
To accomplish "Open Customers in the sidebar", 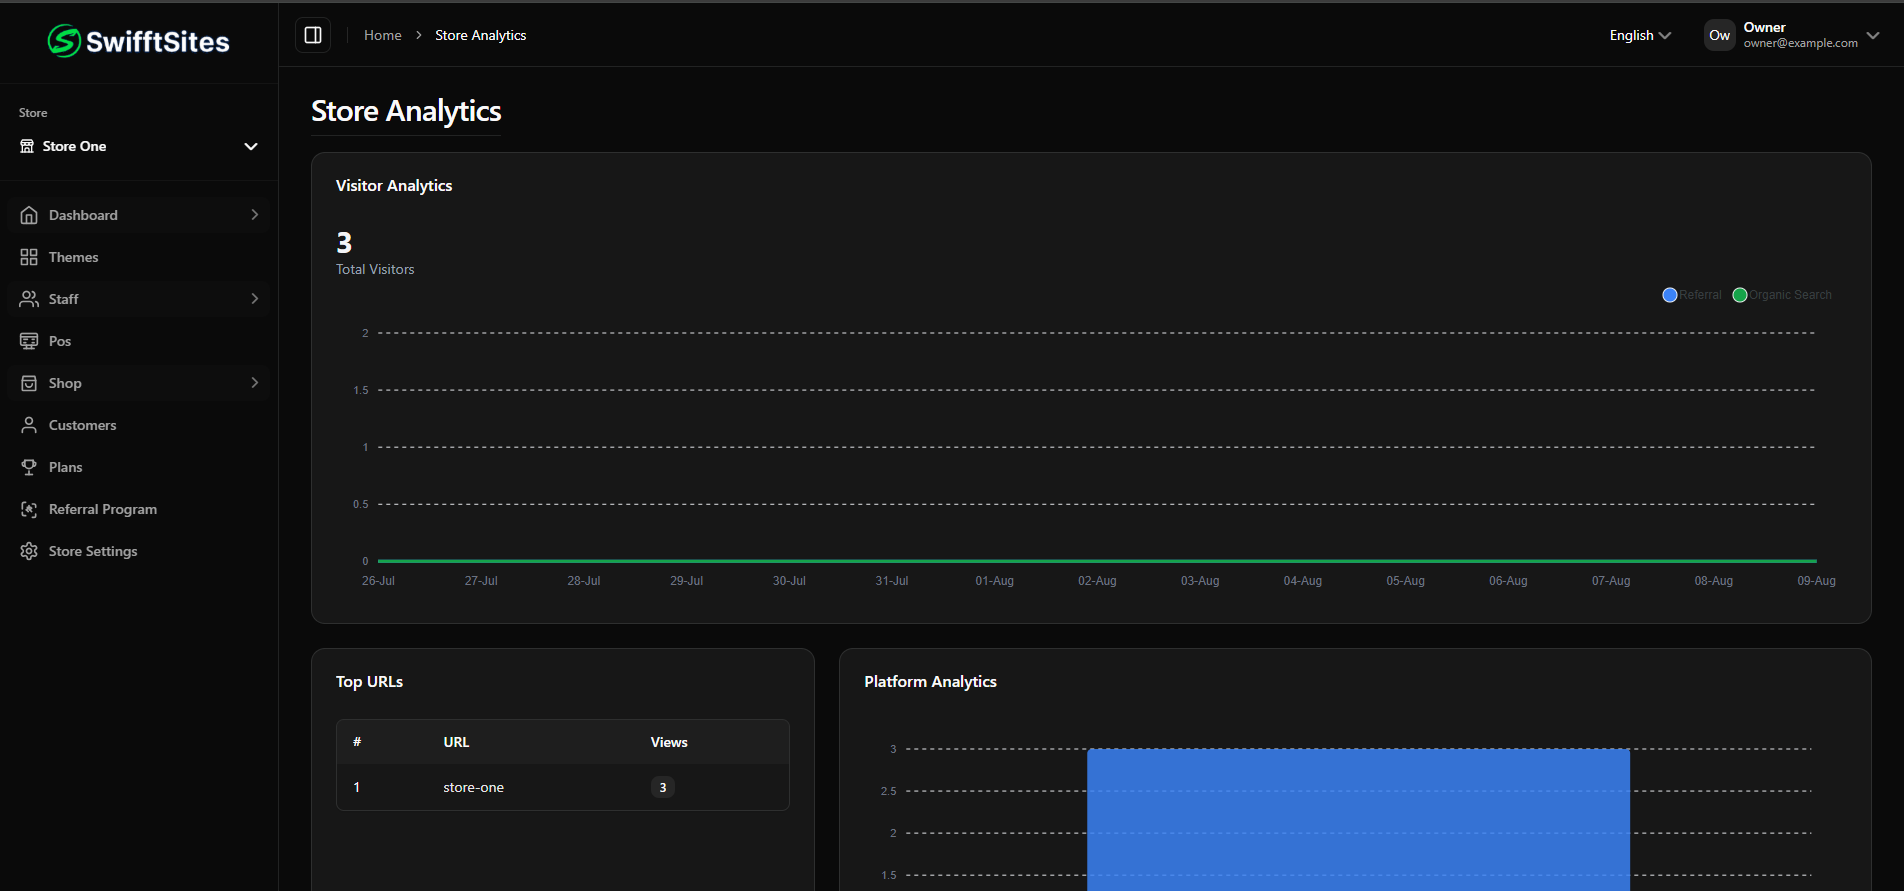I will click(x=82, y=425).
